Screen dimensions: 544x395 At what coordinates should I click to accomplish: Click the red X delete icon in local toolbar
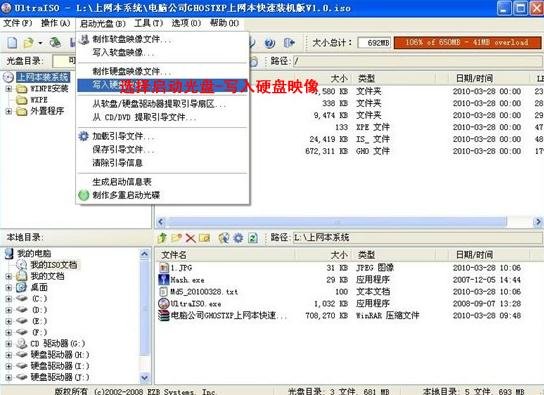[x=190, y=238]
